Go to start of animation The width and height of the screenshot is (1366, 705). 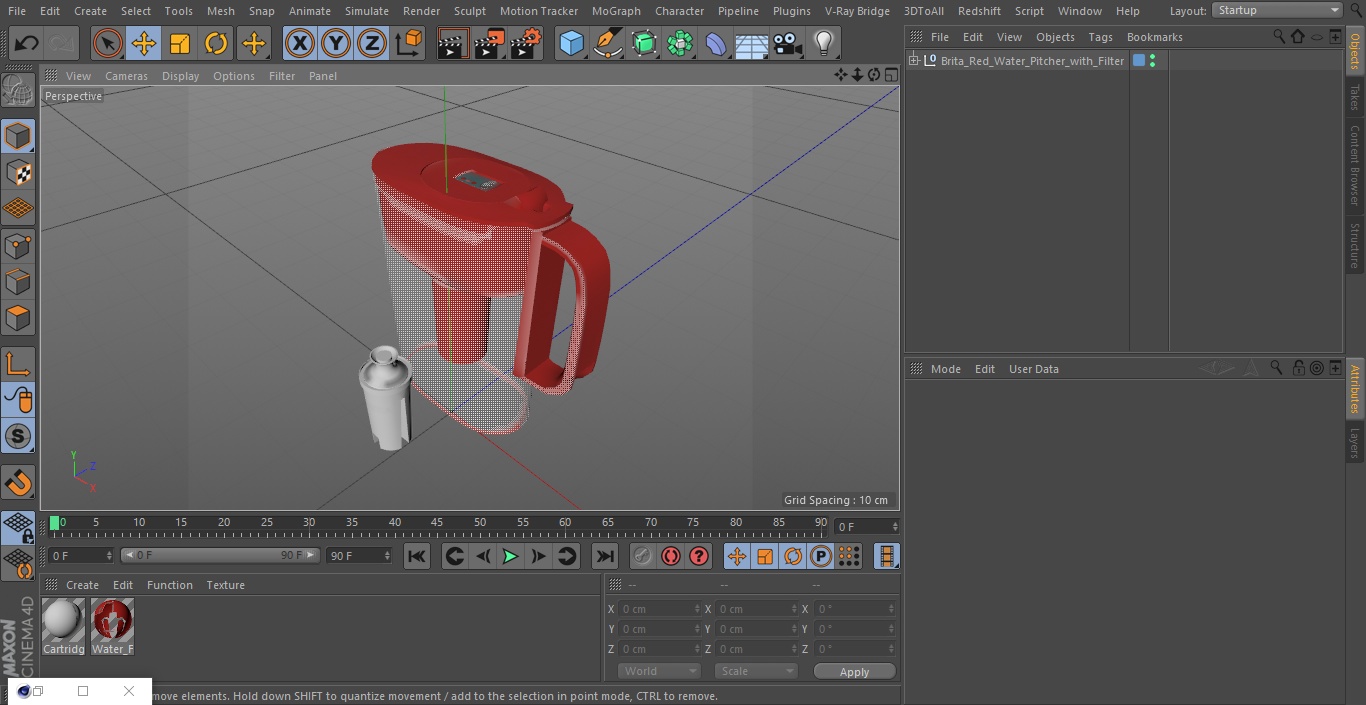[x=417, y=556]
